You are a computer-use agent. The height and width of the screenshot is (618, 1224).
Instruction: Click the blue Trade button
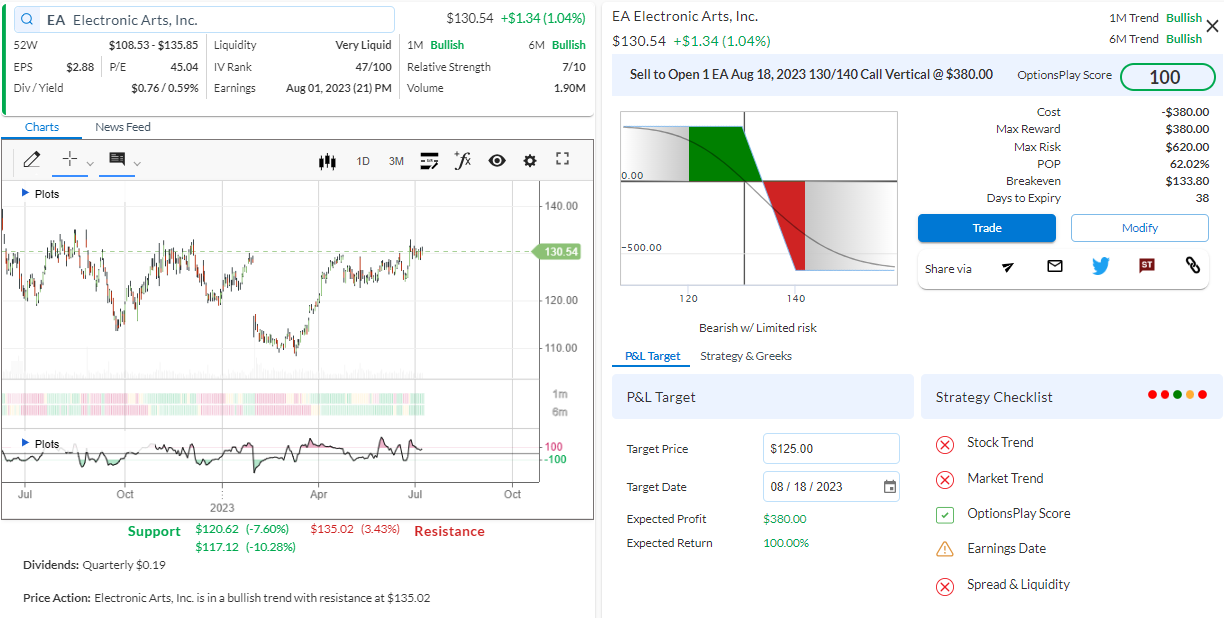point(987,228)
